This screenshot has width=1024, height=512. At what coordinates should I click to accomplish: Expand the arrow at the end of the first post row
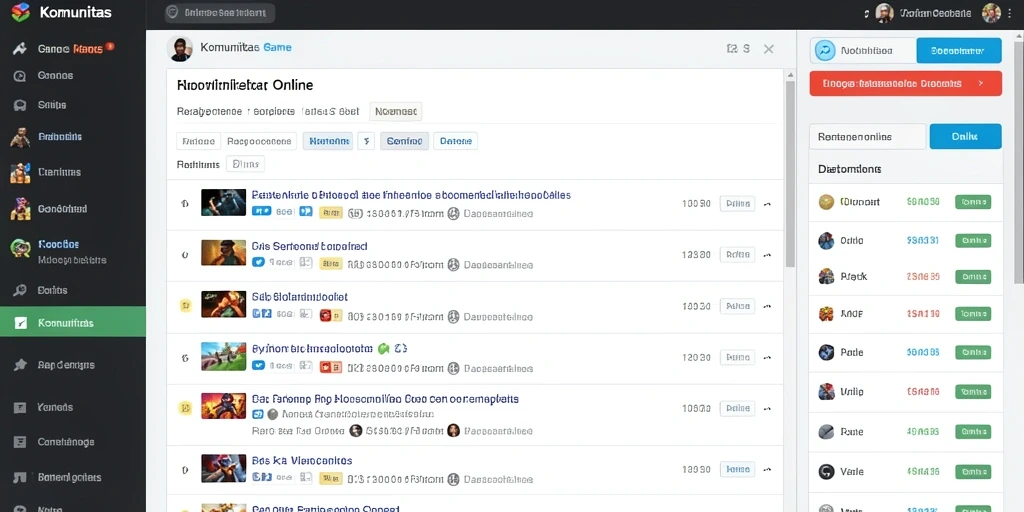[767, 204]
